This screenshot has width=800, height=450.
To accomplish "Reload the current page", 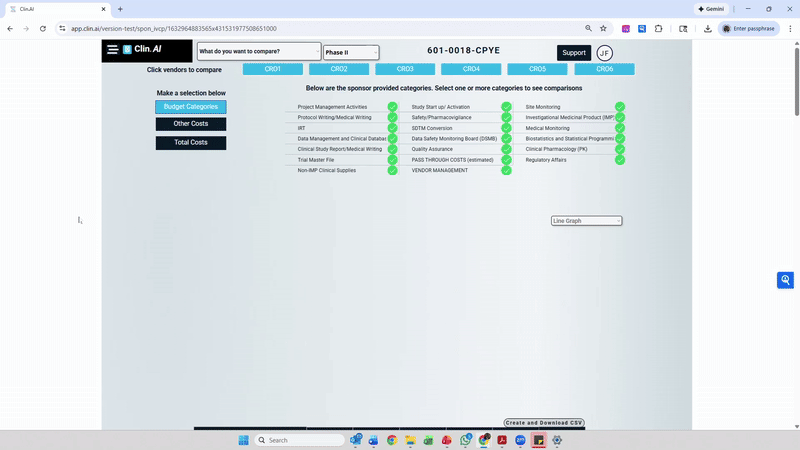I will [43, 29].
